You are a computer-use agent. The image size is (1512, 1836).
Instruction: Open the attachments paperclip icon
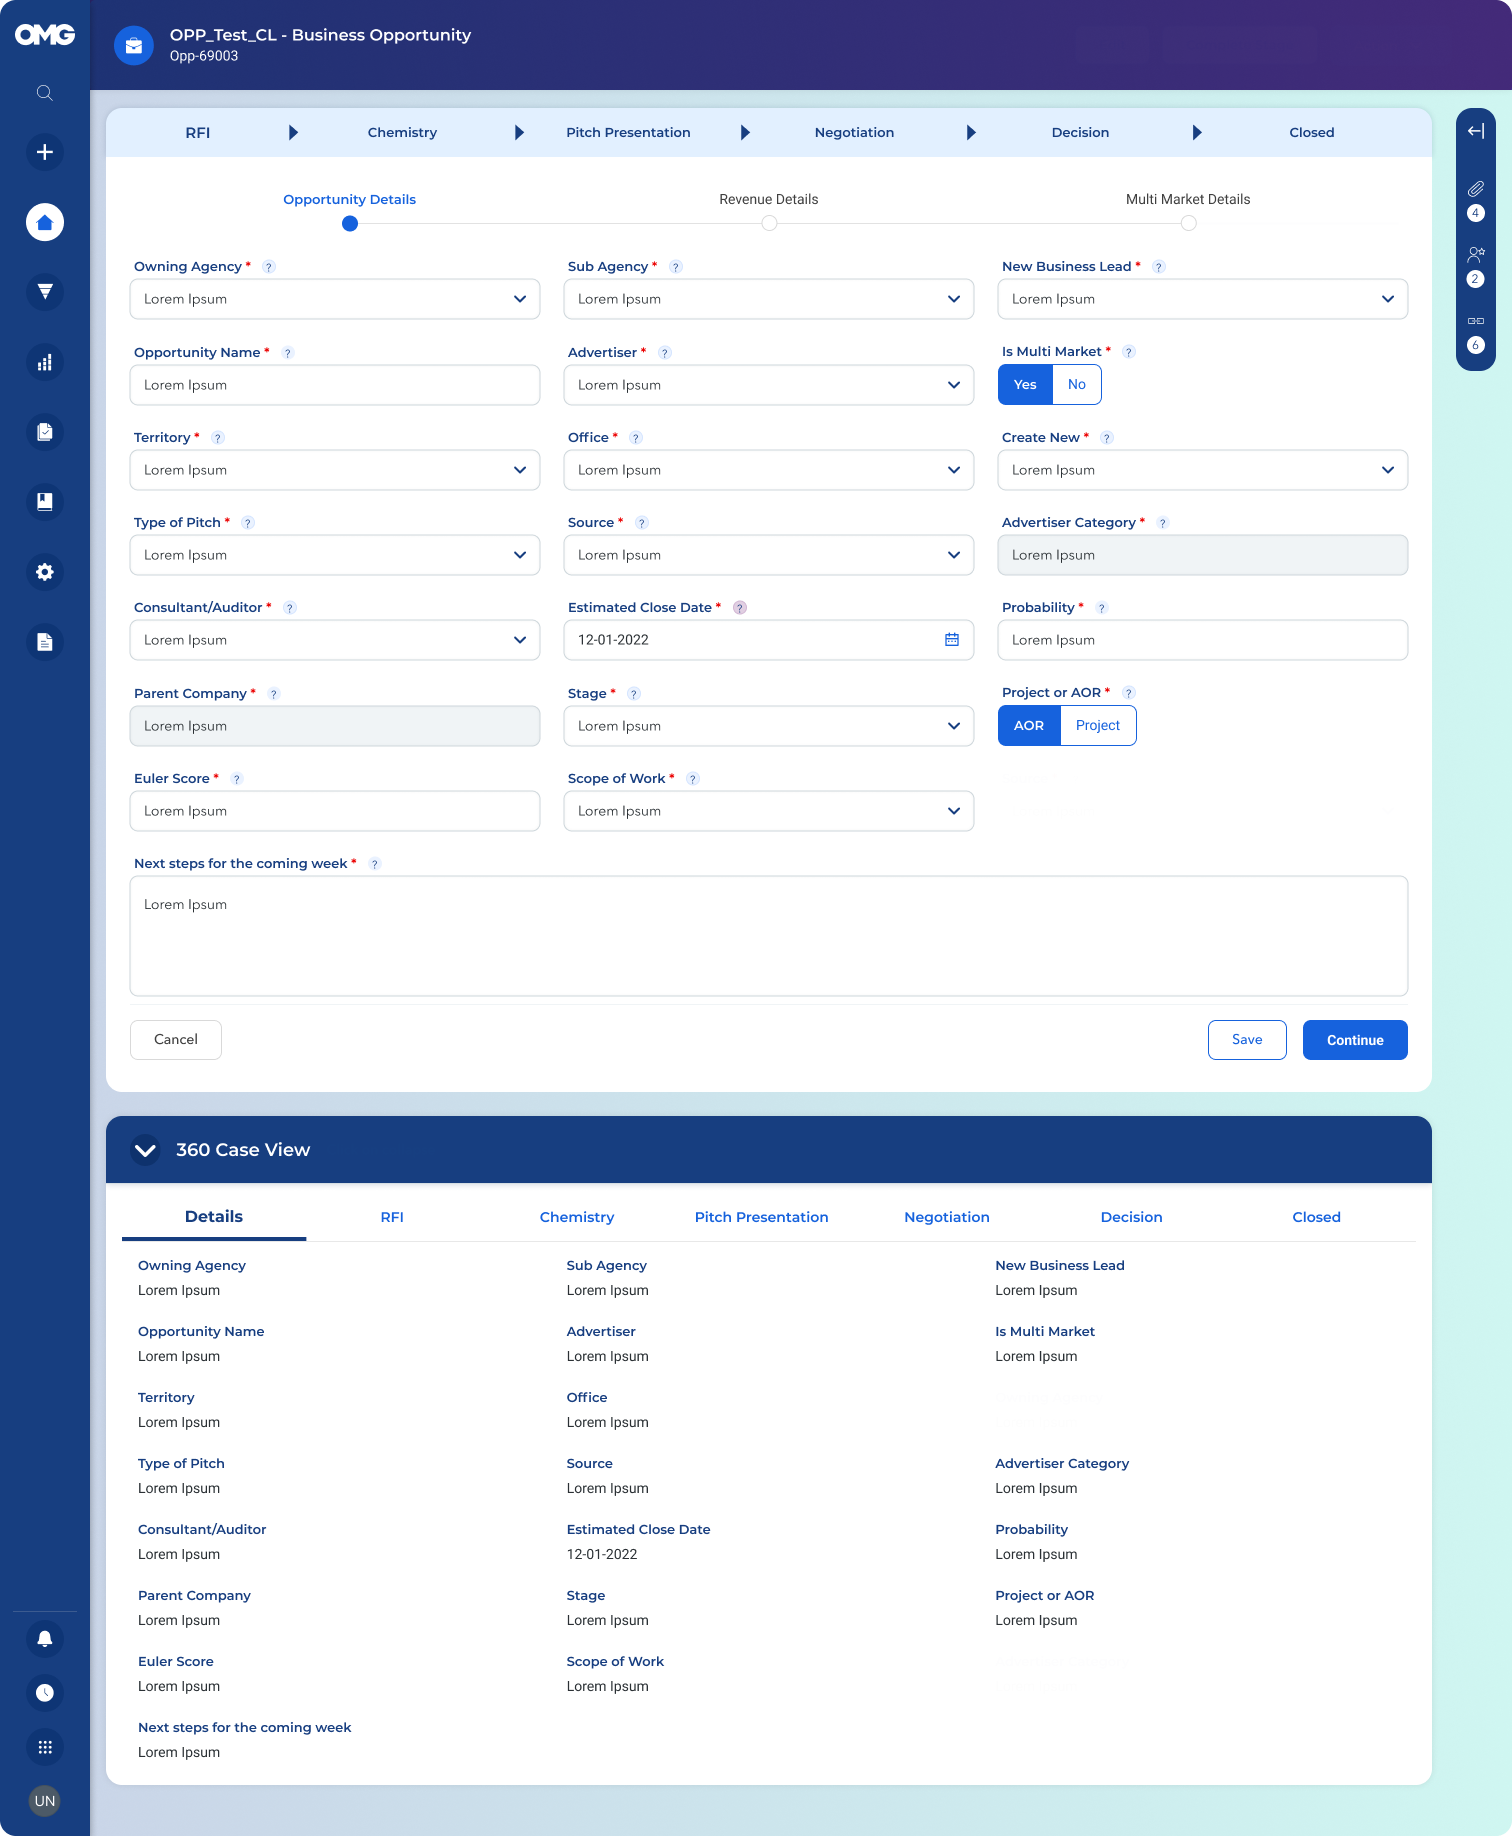(1475, 189)
